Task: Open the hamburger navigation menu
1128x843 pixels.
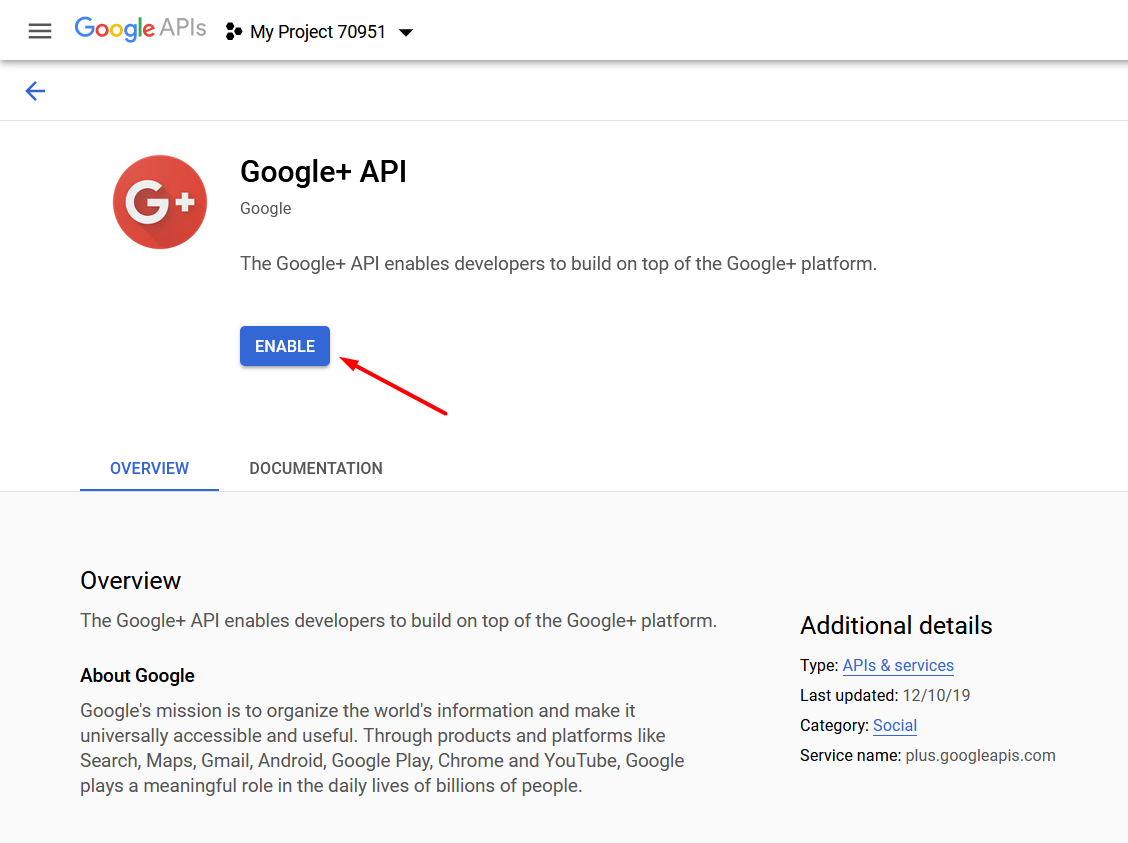Action: point(40,31)
